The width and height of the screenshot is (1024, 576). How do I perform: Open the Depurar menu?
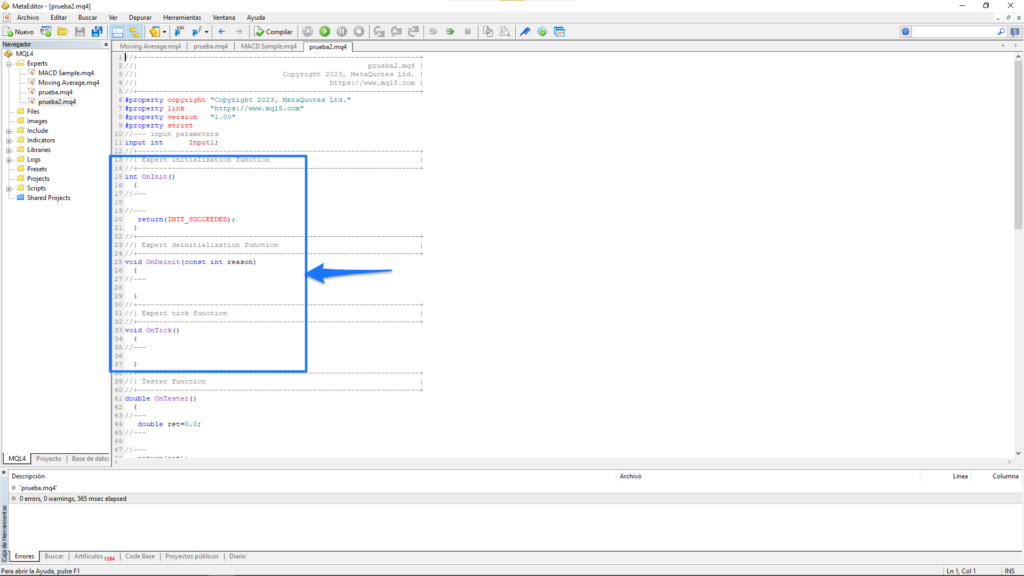pyautogui.click(x=140, y=18)
